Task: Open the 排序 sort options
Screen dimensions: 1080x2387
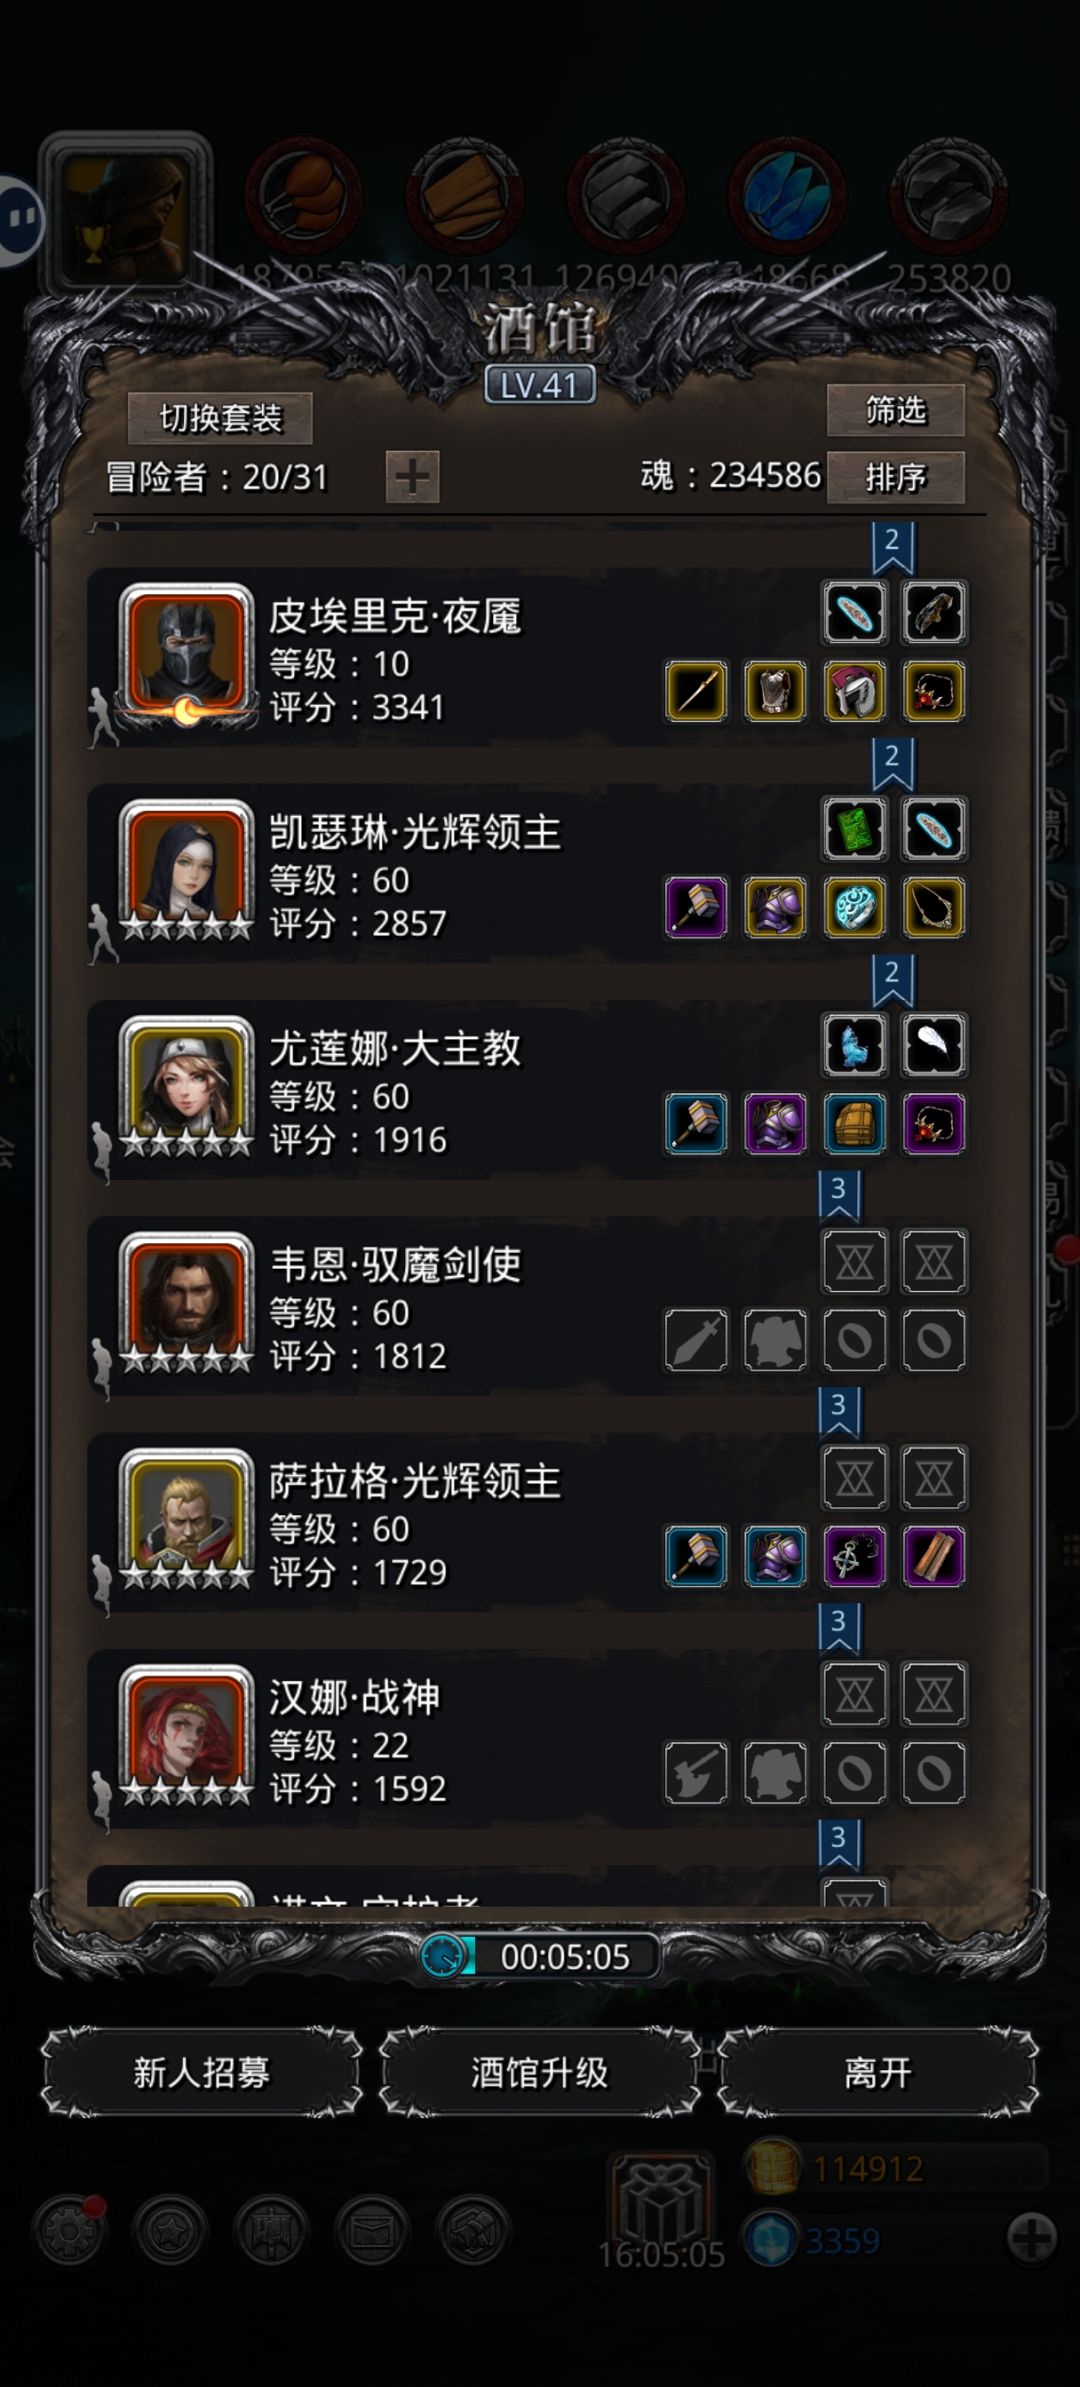Action: 895,477
